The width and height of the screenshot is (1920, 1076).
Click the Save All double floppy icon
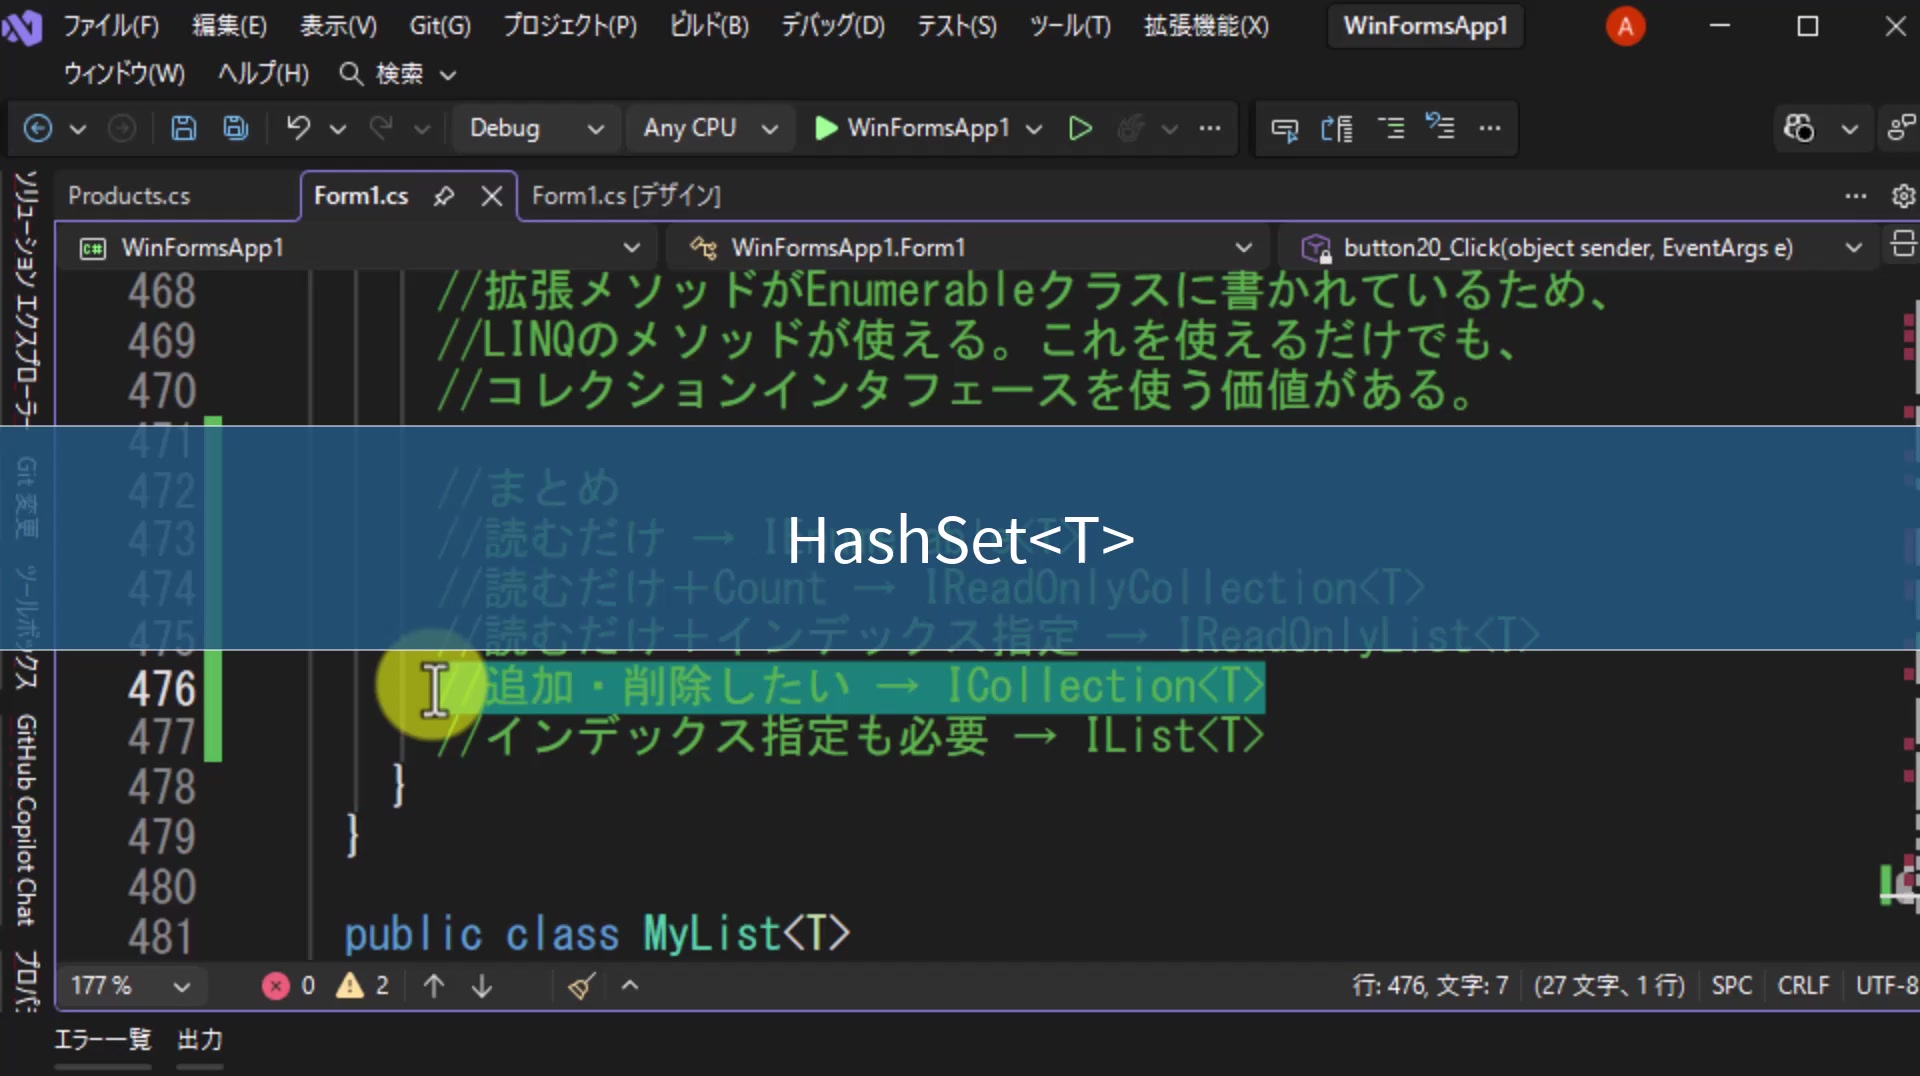236,128
